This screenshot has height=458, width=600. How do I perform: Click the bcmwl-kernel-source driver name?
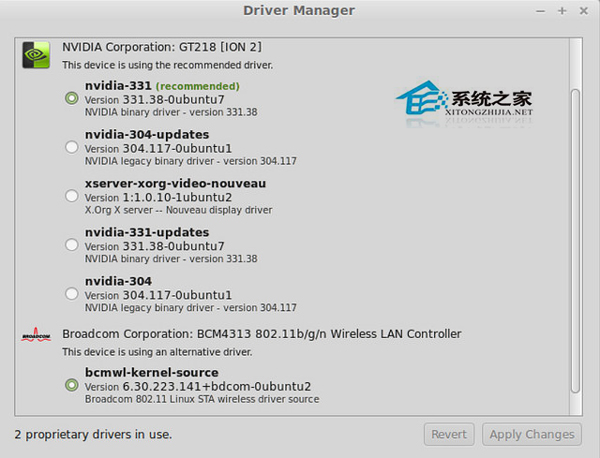[x=152, y=372]
